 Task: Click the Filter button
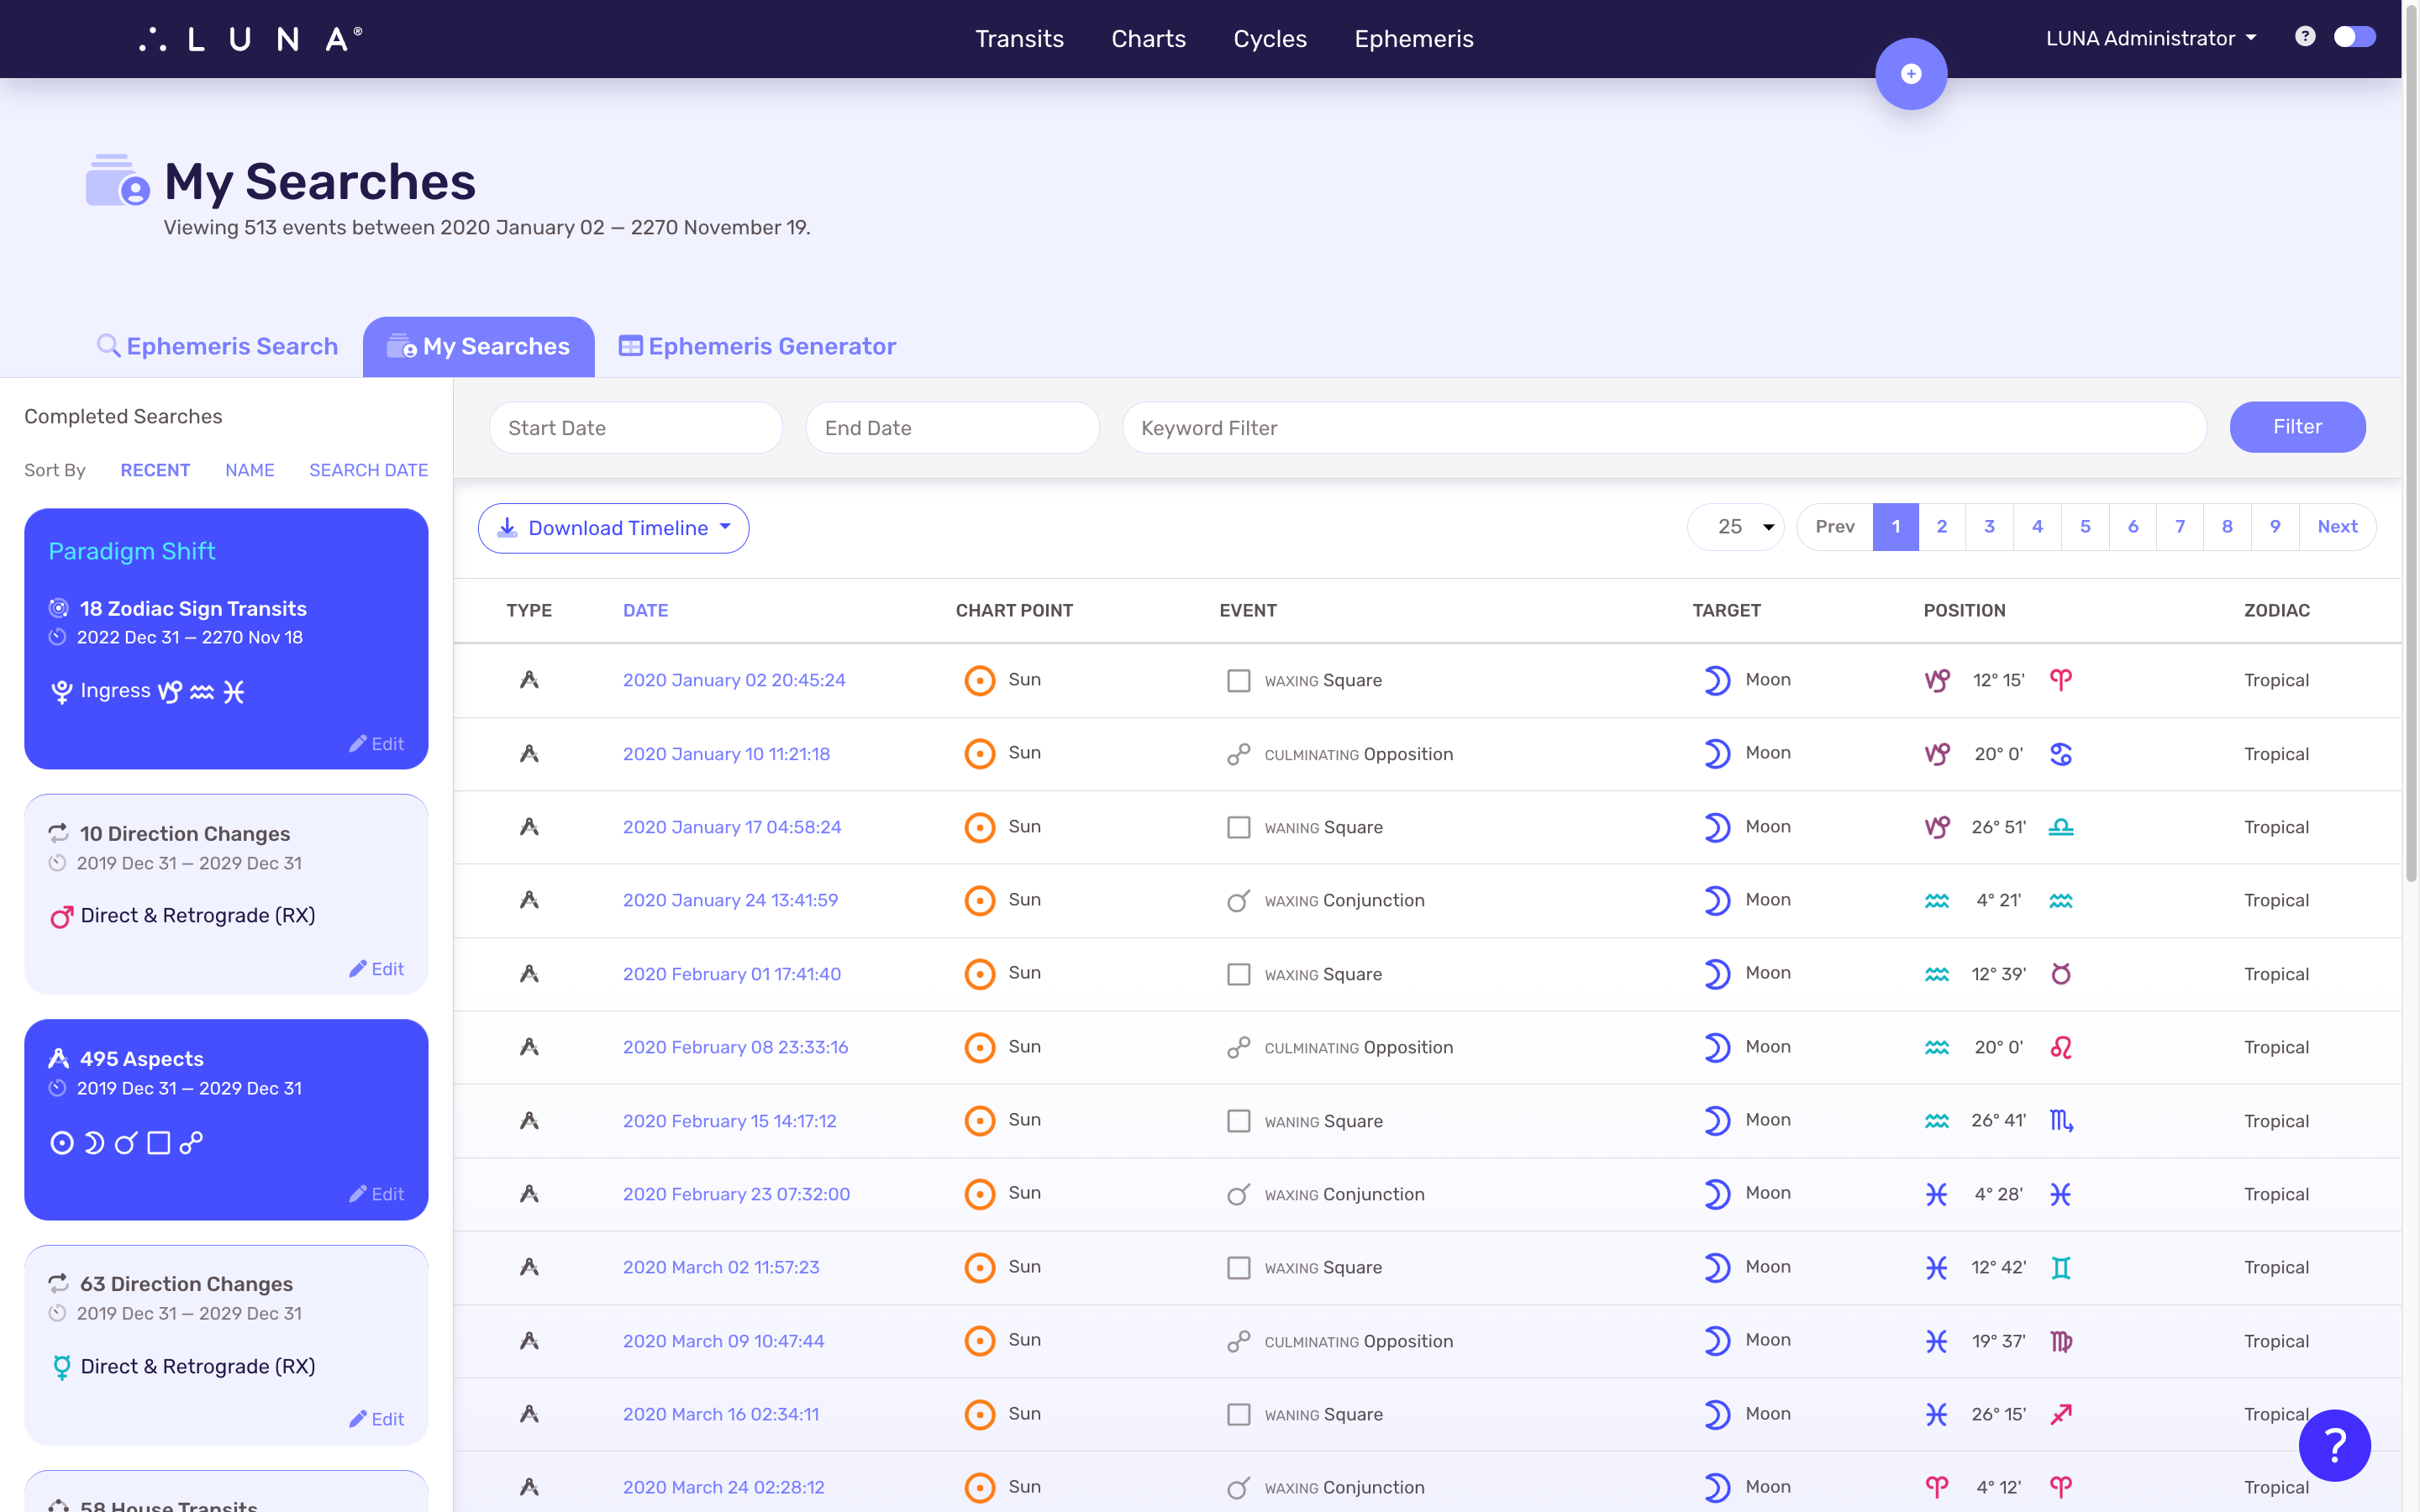[x=2298, y=427]
